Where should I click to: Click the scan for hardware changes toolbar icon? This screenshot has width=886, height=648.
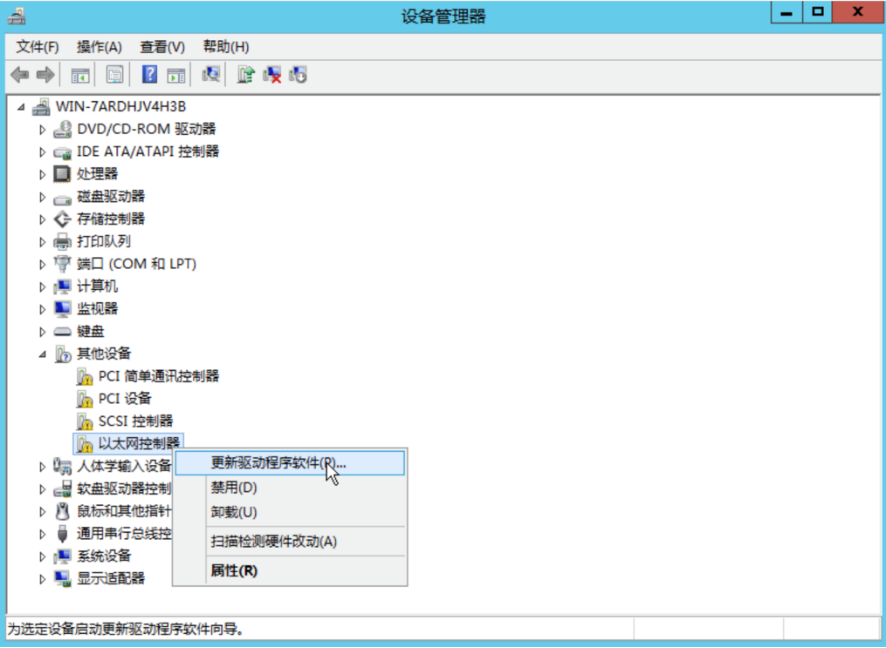[x=211, y=75]
